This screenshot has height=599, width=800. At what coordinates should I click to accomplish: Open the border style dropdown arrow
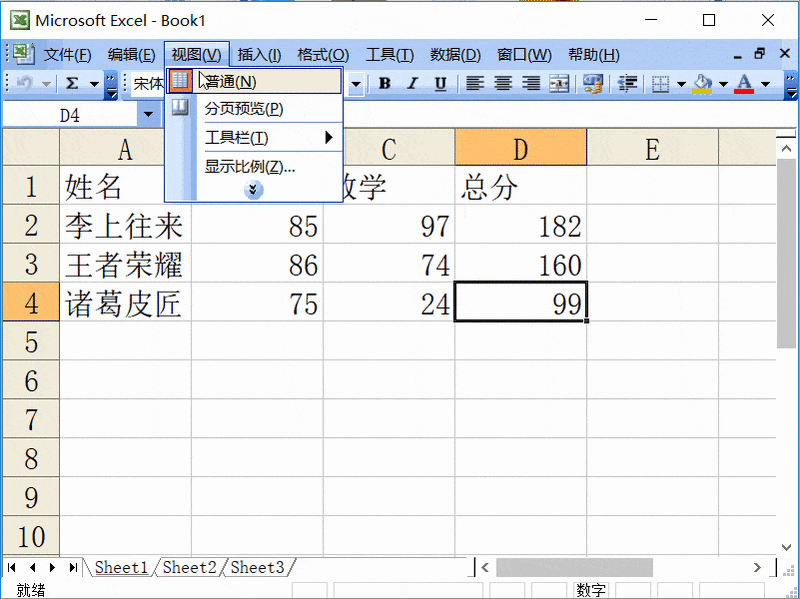tap(681, 83)
